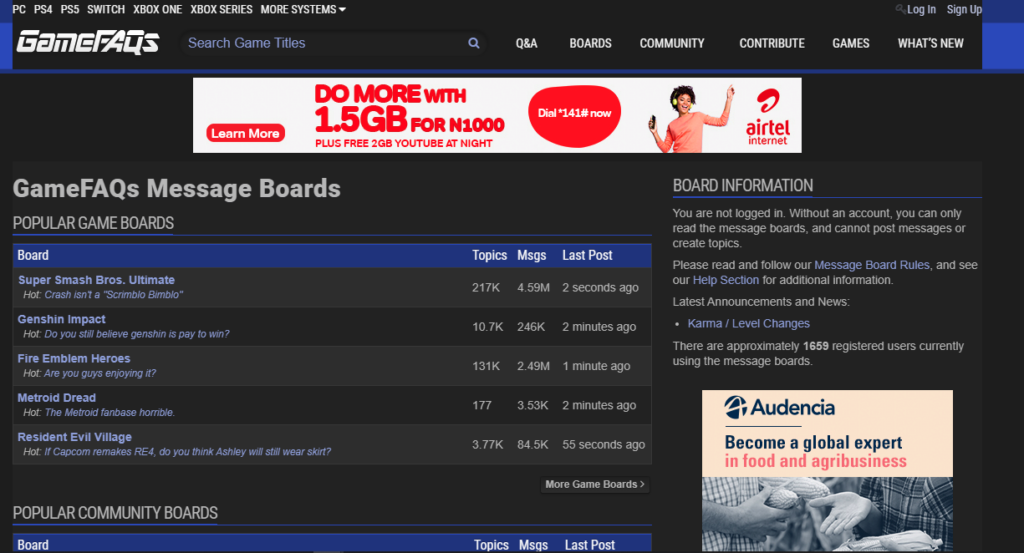
Task: Click the 84.5K messages cell
Action: 533,445
